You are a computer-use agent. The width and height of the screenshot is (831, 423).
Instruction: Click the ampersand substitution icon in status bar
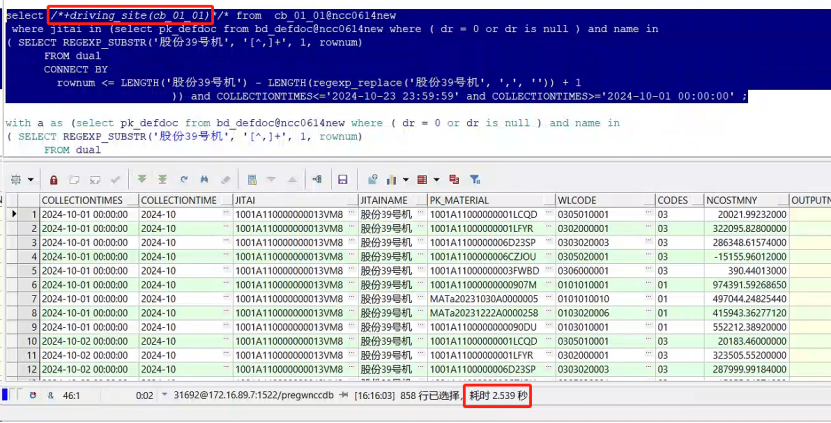pos(51,395)
